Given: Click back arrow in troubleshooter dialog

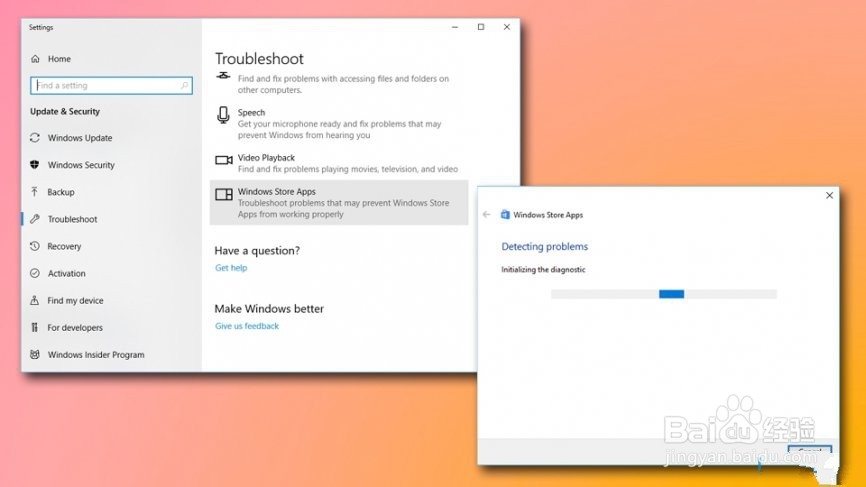Looking at the screenshot, I should pyautogui.click(x=486, y=214).
